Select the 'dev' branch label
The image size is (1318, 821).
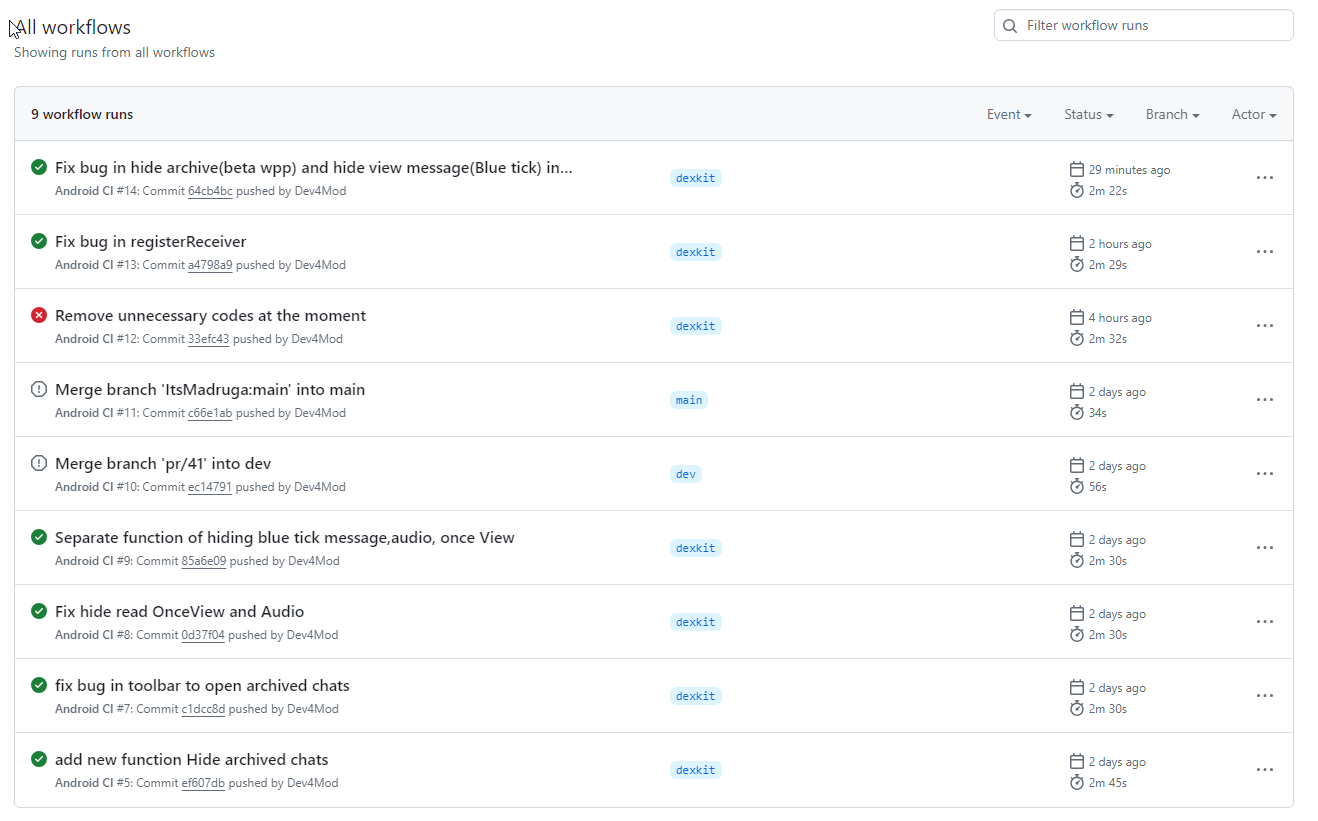point(686,474)
